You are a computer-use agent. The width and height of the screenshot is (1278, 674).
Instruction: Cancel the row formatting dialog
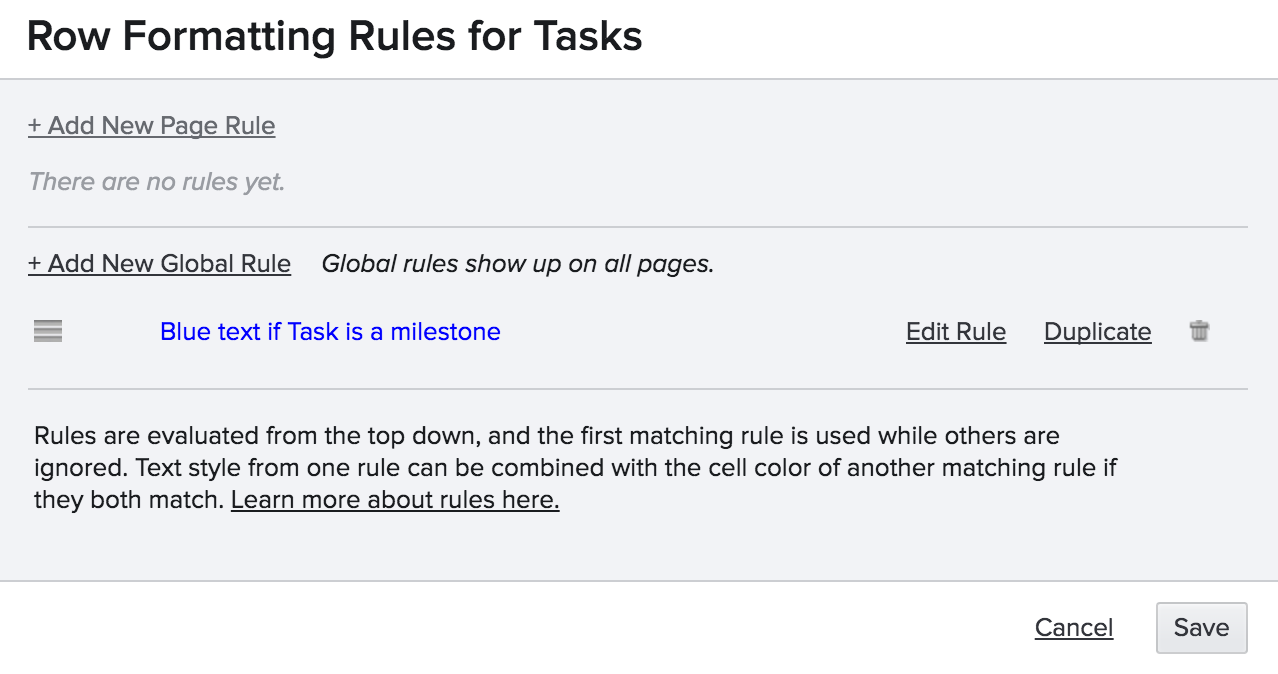[x=1074, y=627]
